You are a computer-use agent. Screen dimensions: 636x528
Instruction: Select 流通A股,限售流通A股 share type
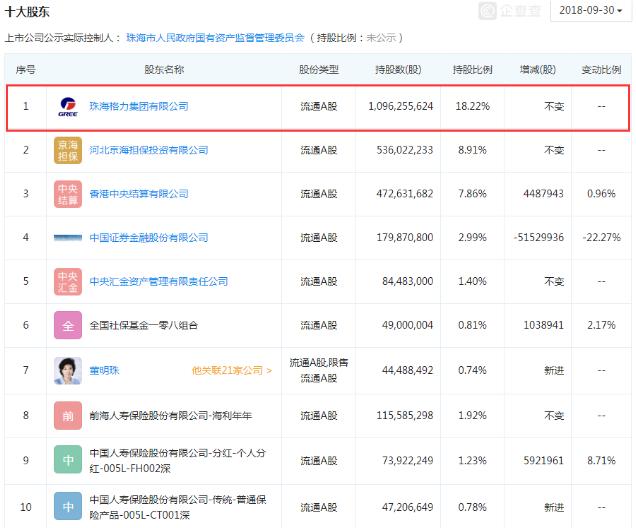[319, 370]
